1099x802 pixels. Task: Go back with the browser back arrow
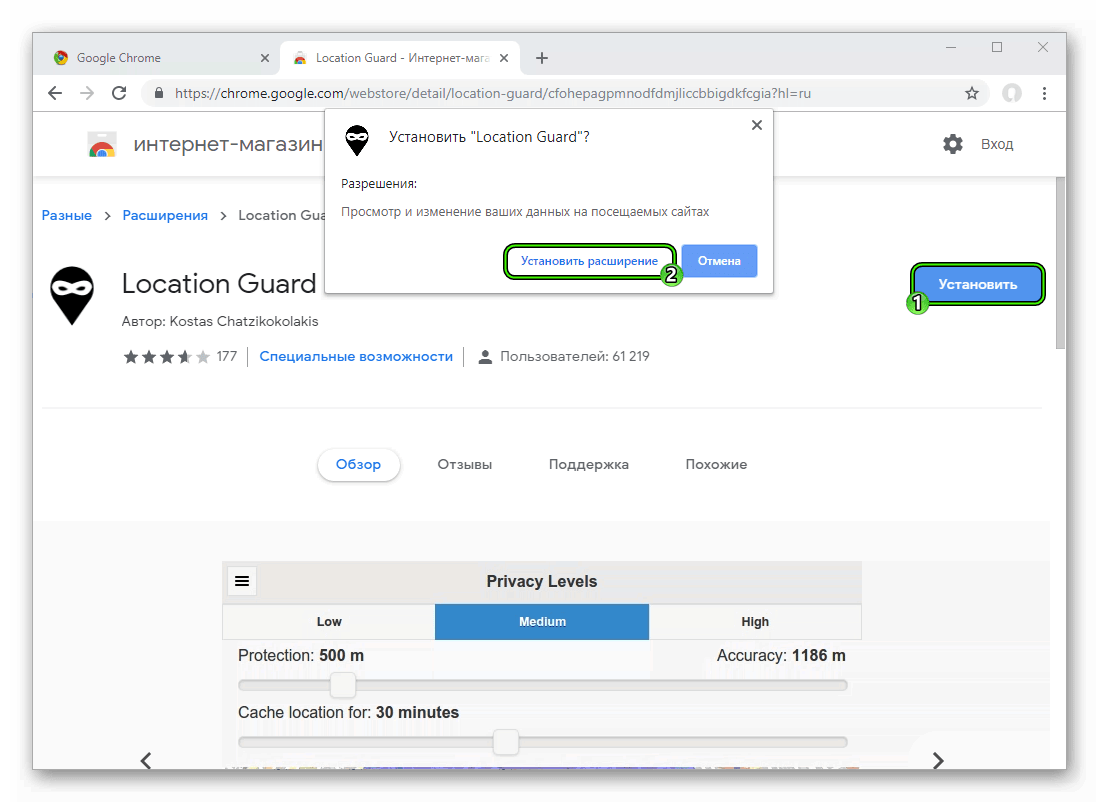[x=55, y=93]
